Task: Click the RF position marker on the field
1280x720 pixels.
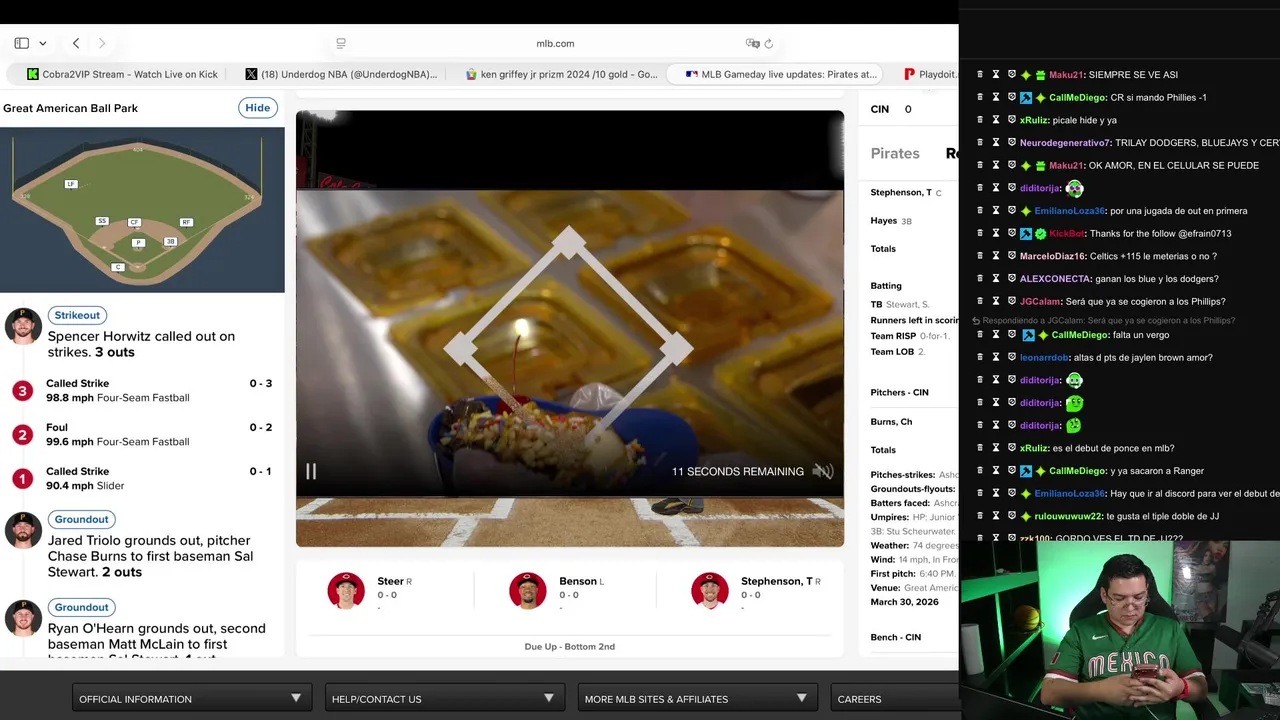Action: (186, 222)
